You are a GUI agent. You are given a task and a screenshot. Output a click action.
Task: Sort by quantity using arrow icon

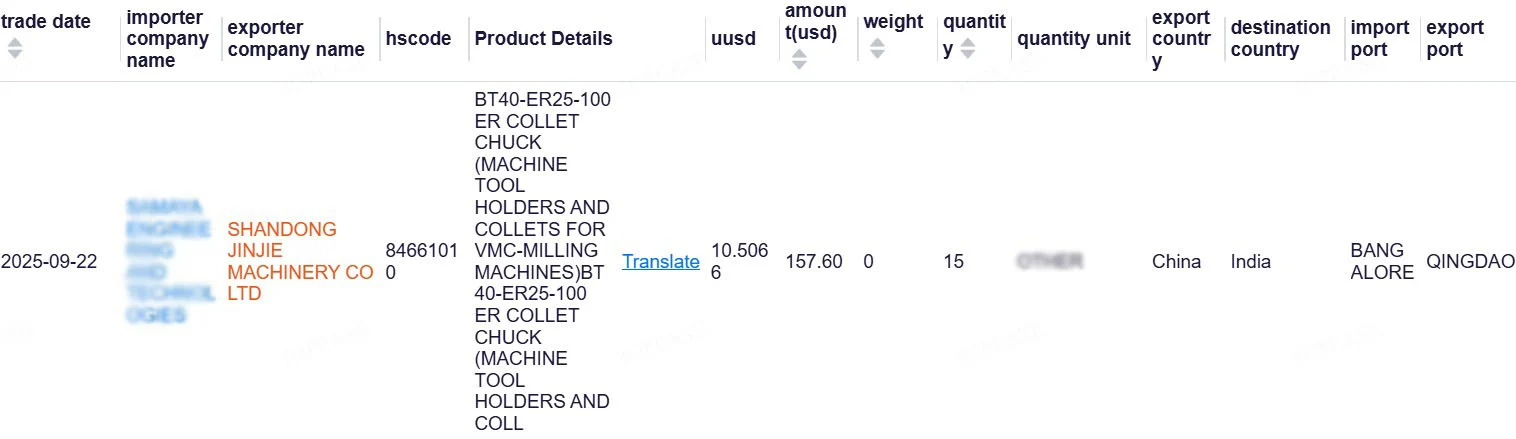pos(967,48)
